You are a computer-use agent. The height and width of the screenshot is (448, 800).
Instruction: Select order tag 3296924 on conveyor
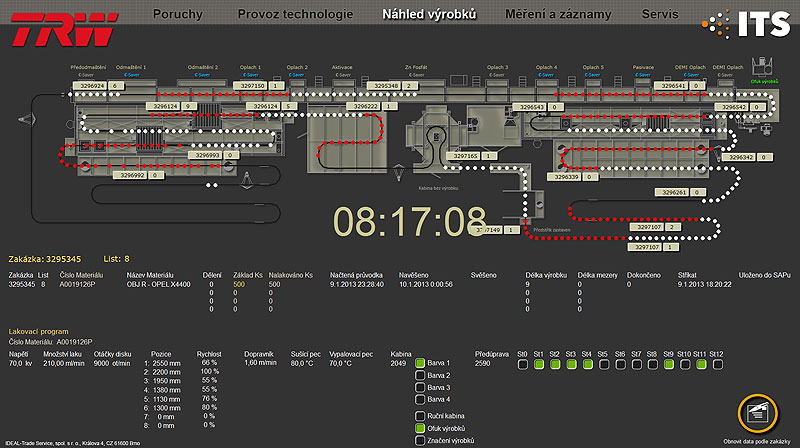pos(91,87)
